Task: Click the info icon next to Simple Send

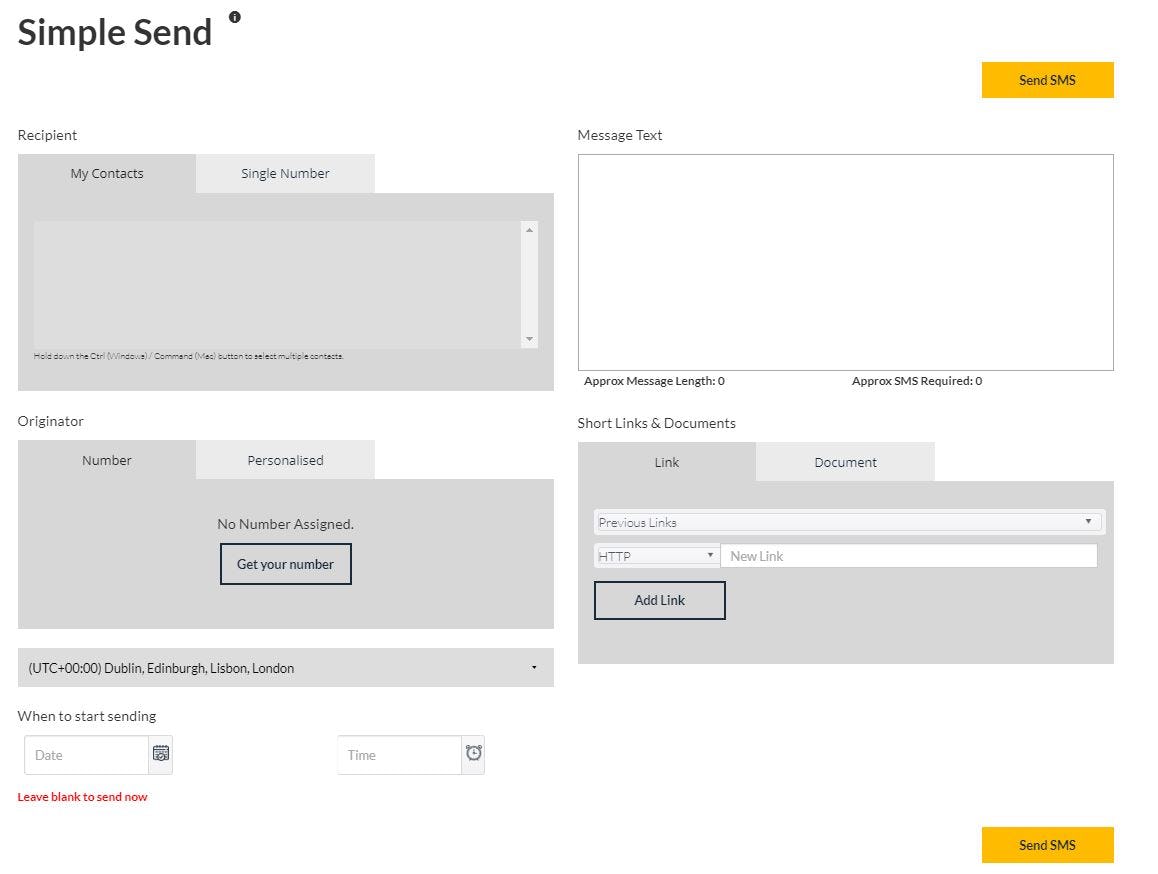Action: 235,16
